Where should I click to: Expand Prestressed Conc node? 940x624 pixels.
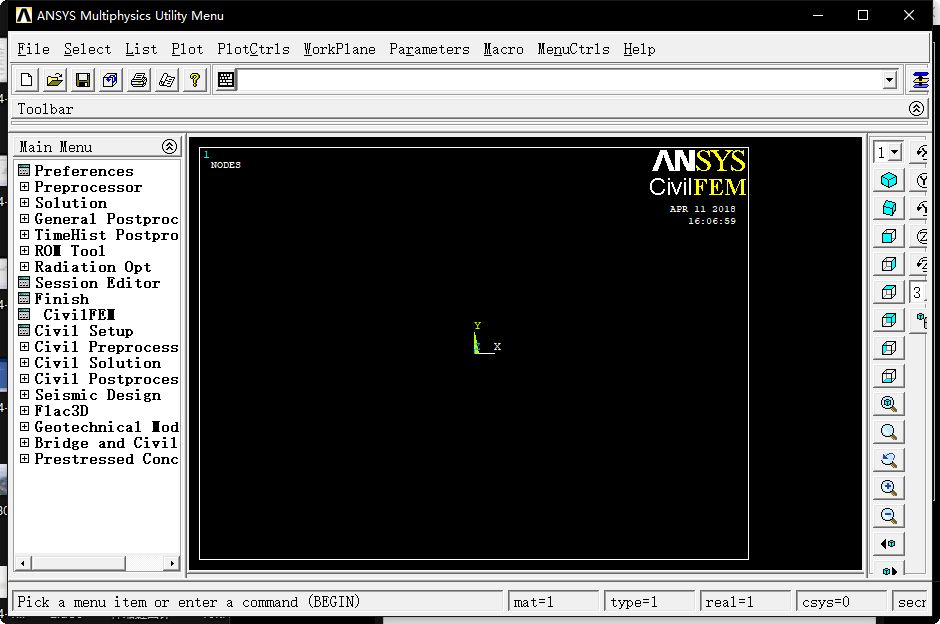24,459
